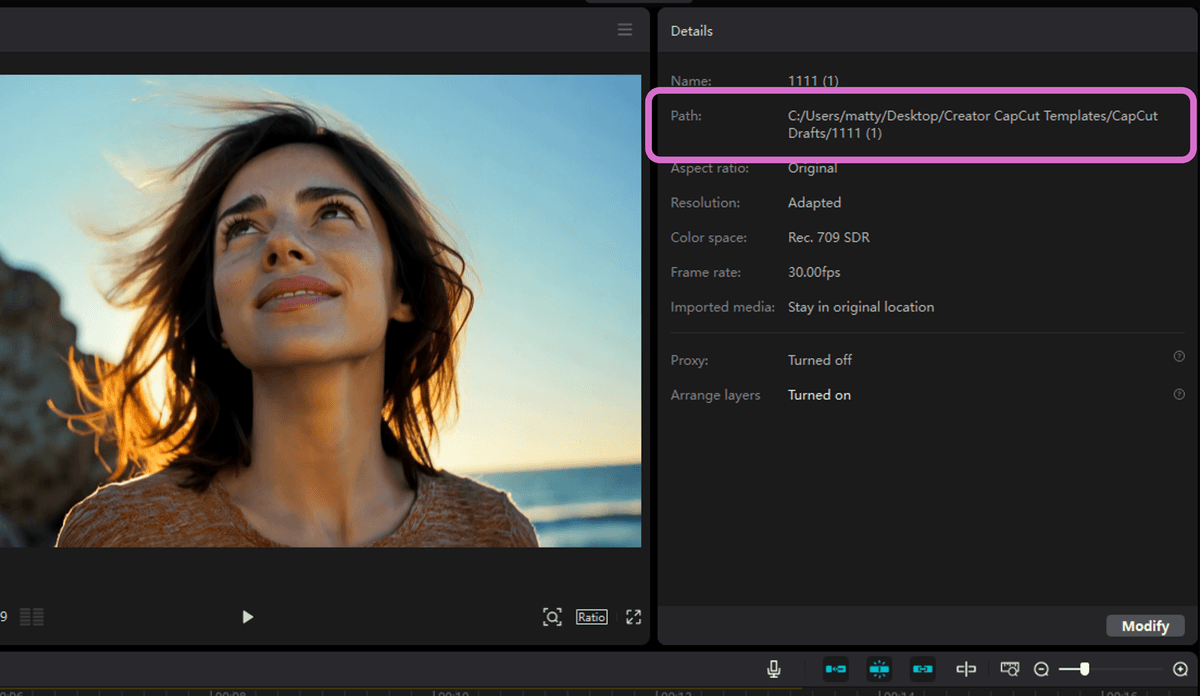This screenshot has height=696, width=1200.
Task: Click the 'Resolution:' label
Action: click(705, 202)
